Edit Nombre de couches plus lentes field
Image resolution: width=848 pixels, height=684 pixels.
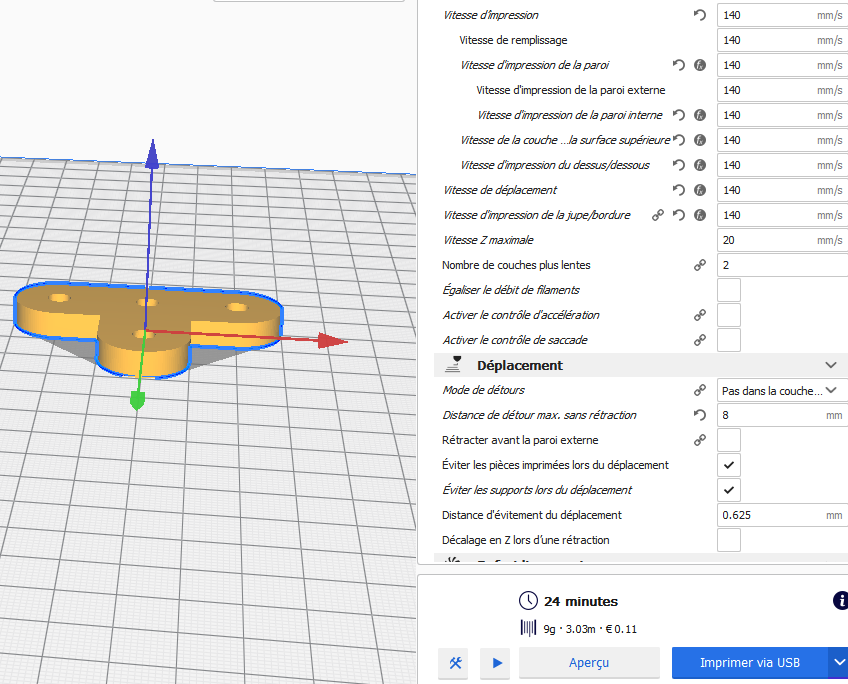tap(783, 265)
